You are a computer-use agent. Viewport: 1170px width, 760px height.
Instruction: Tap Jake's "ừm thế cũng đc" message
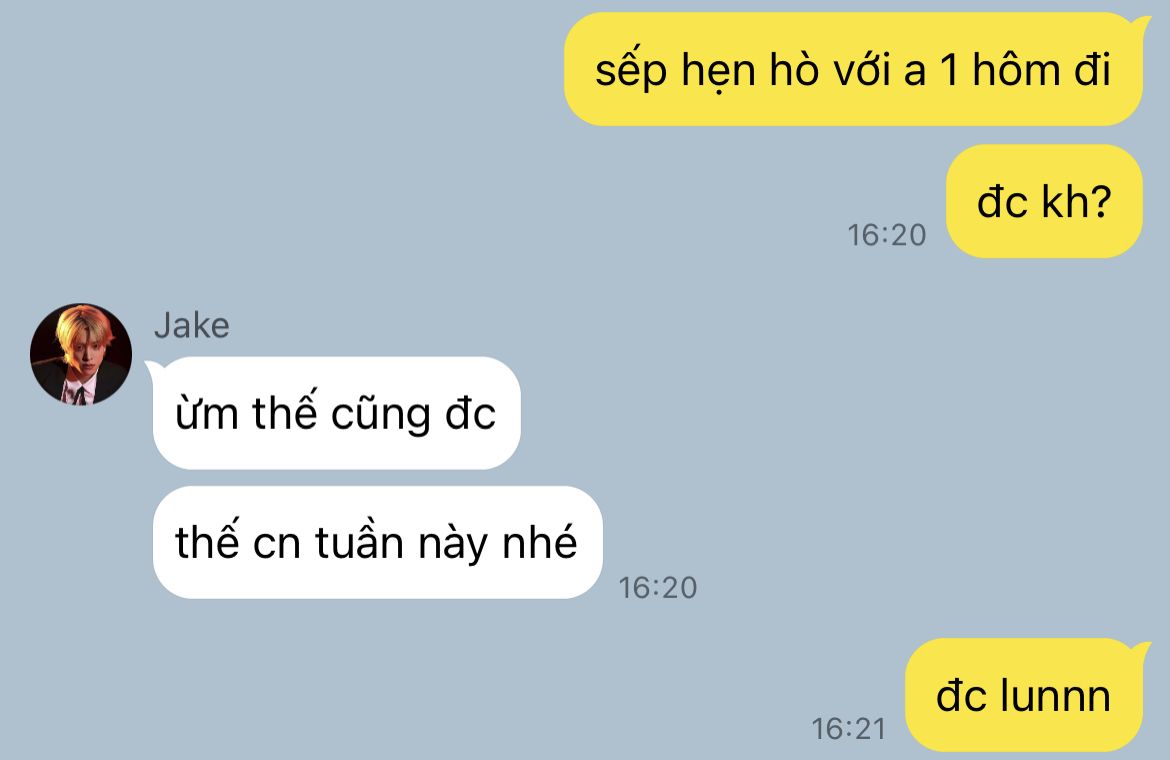click(x=336, y=413)
